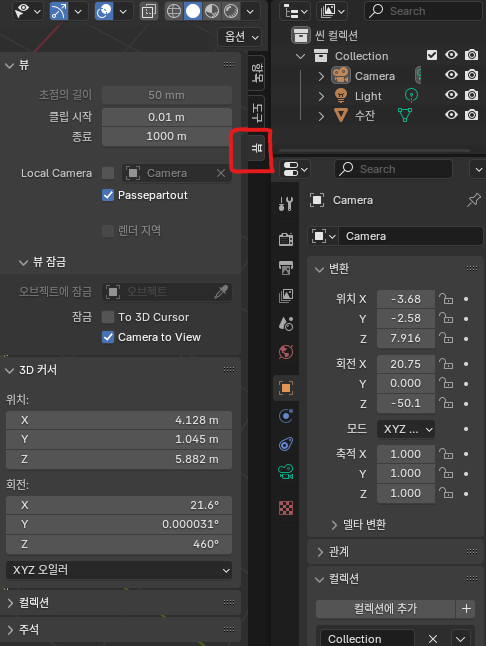486x646 pixels.
Task: Pin the Camera properties editor
Action: 473,200
